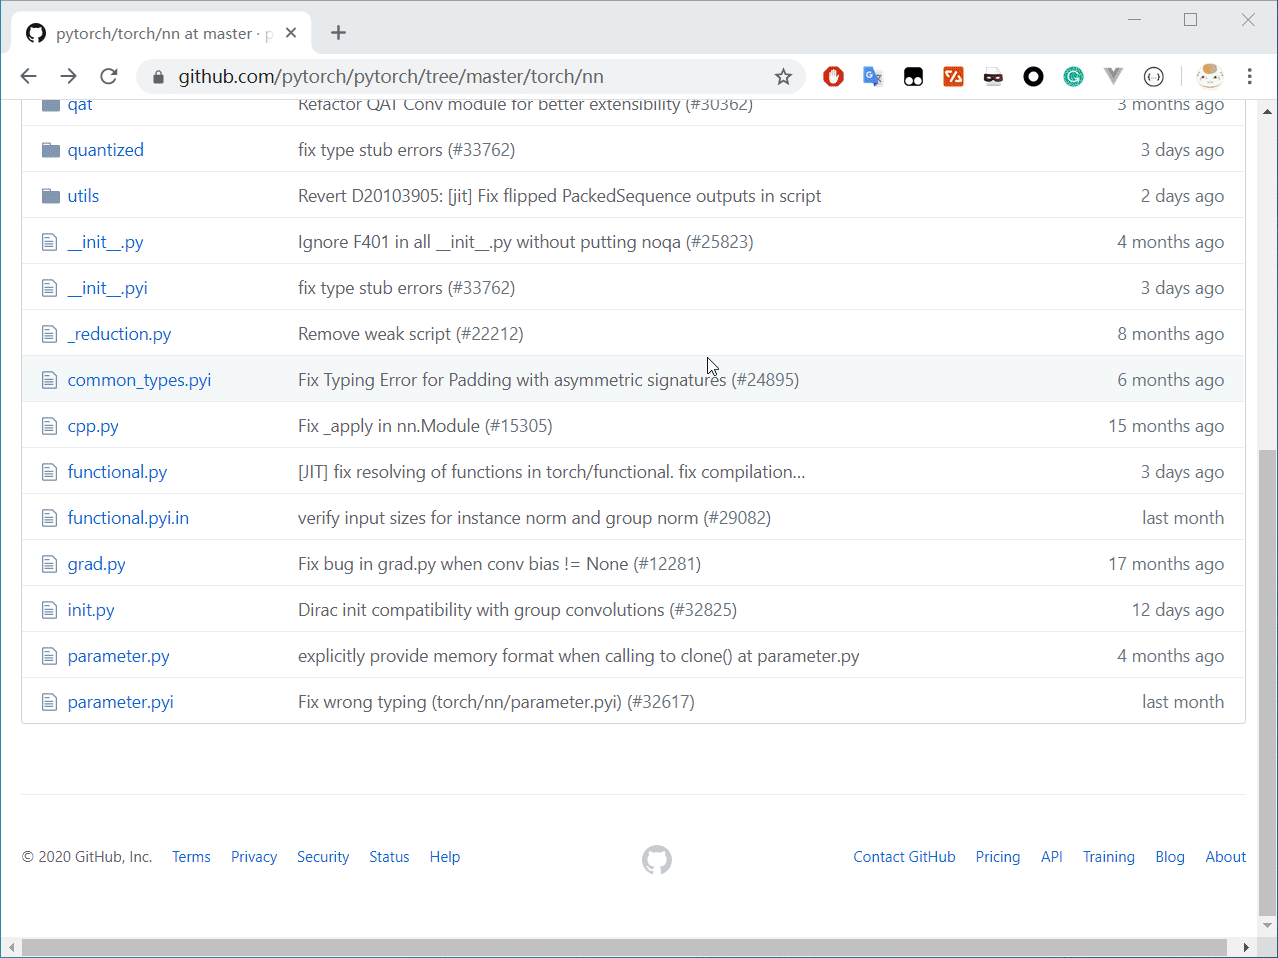Open the parameter.pyi file
Image resolution: width=1278 pixels, height=958 pixels.
(x=120, y=702)
